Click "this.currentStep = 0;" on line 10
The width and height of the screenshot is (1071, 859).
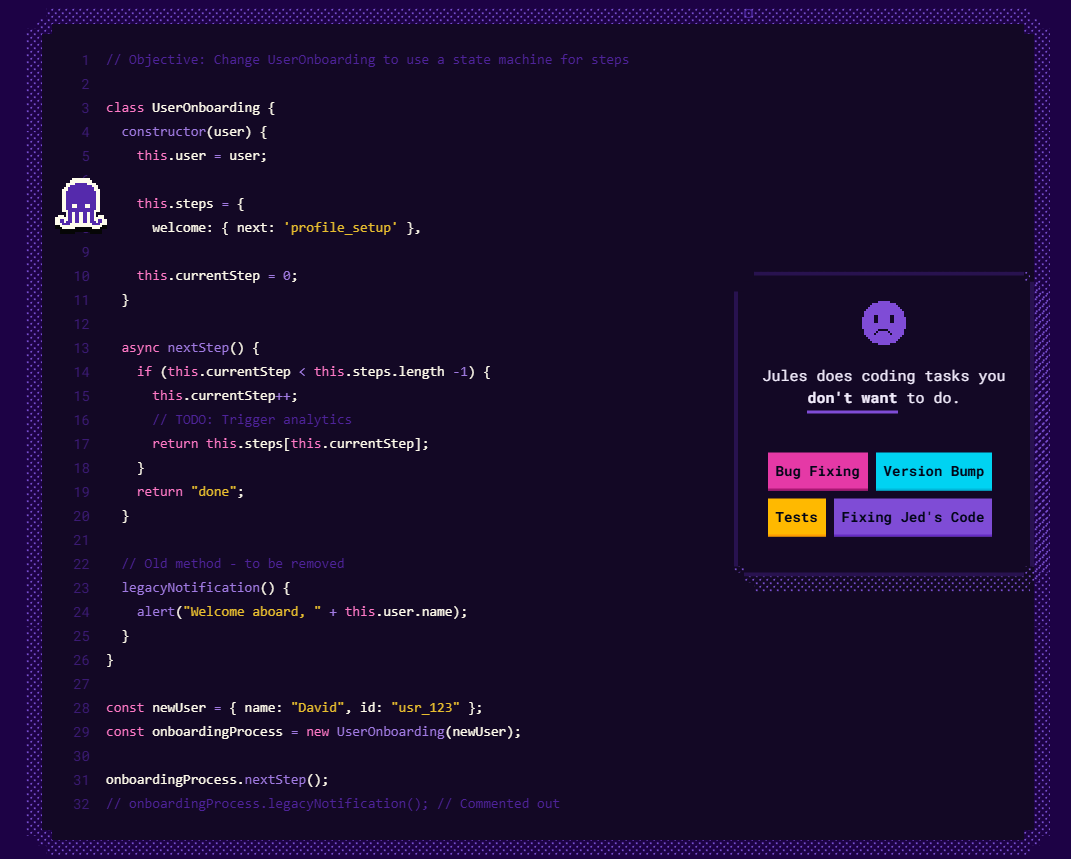pos(217,276)
